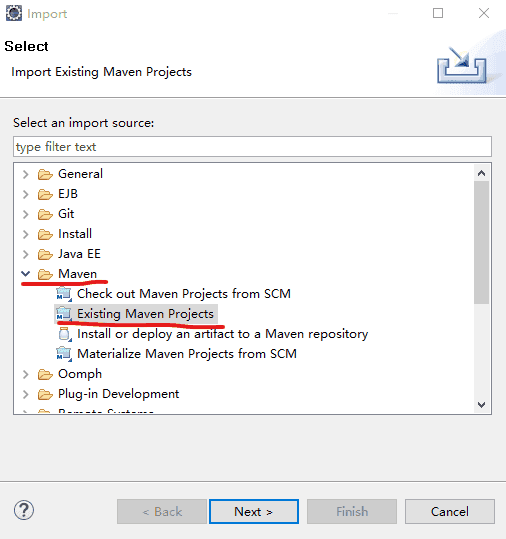This screenshot has height=539, width=506.
Task: Click the help question mark icon
Action: pyautogui.click(x=24, y=510)
